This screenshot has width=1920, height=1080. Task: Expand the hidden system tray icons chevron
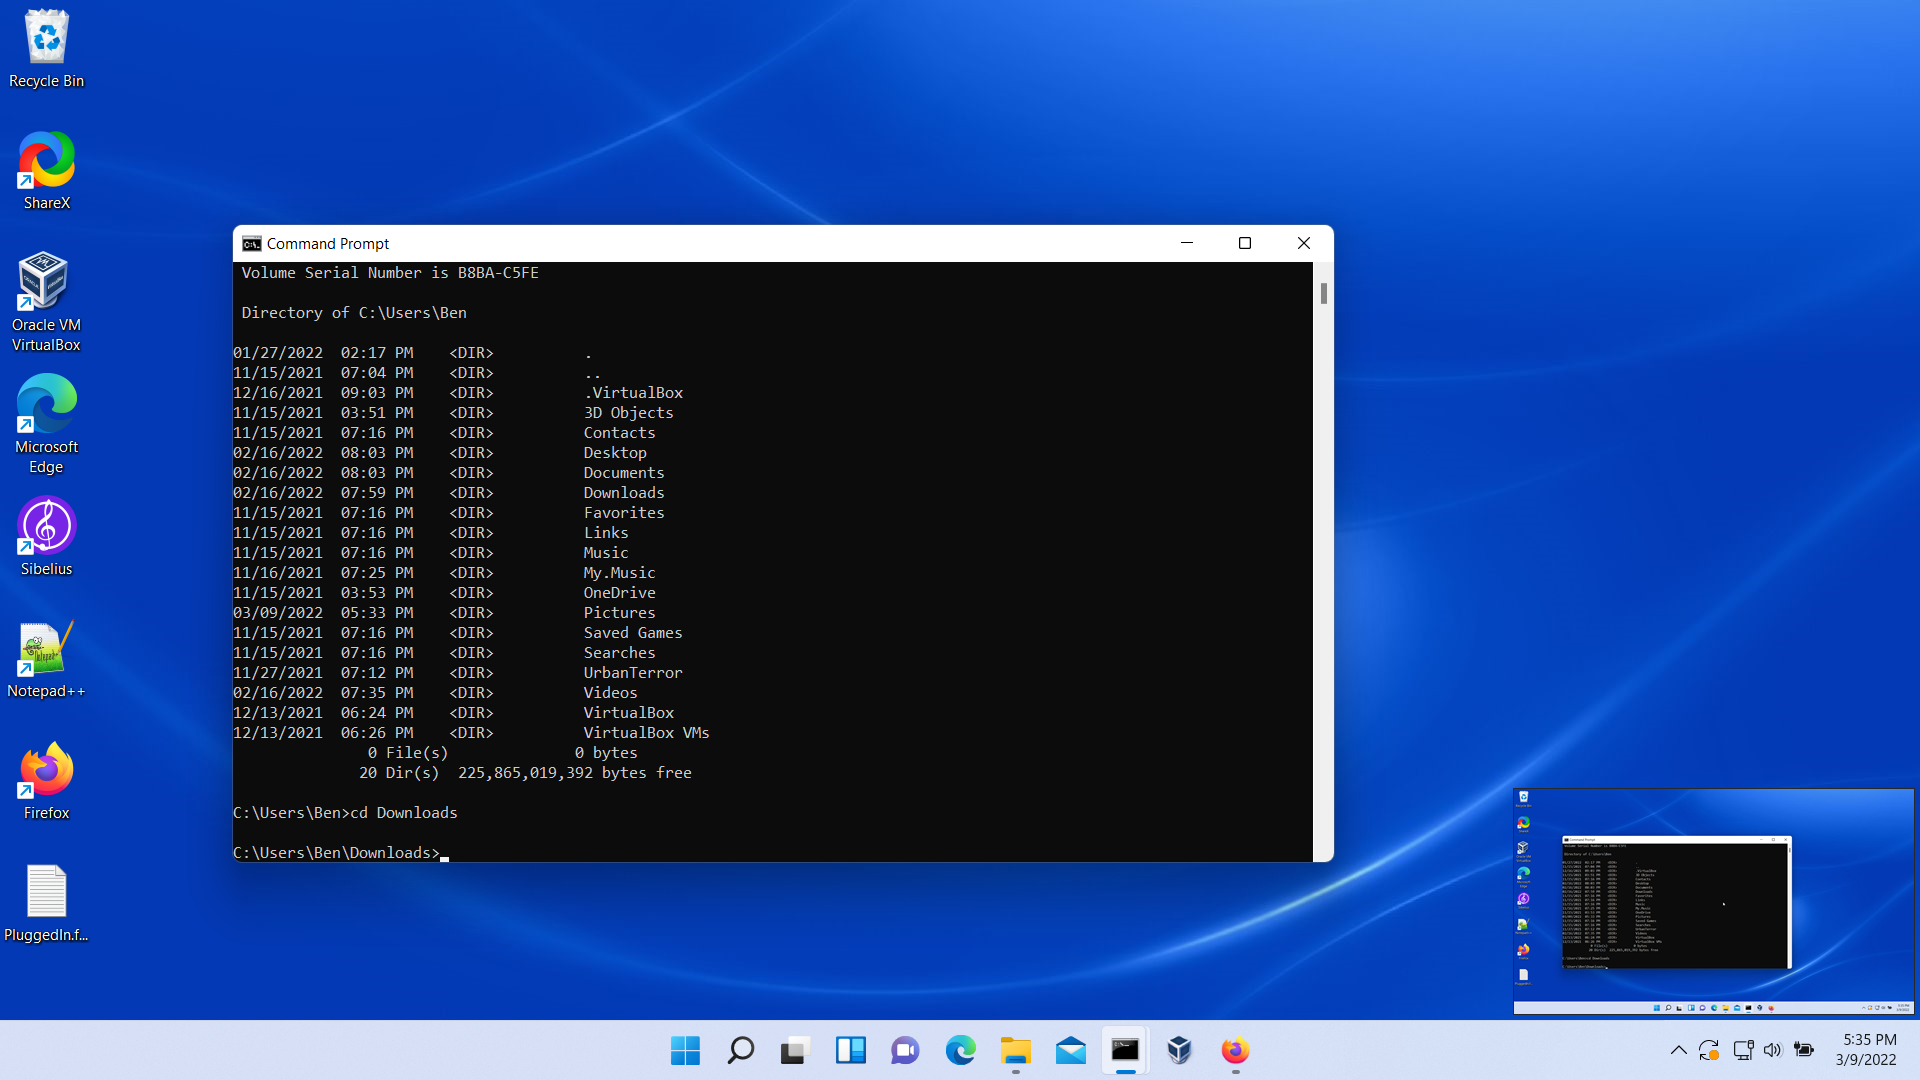point(1678,1050)
